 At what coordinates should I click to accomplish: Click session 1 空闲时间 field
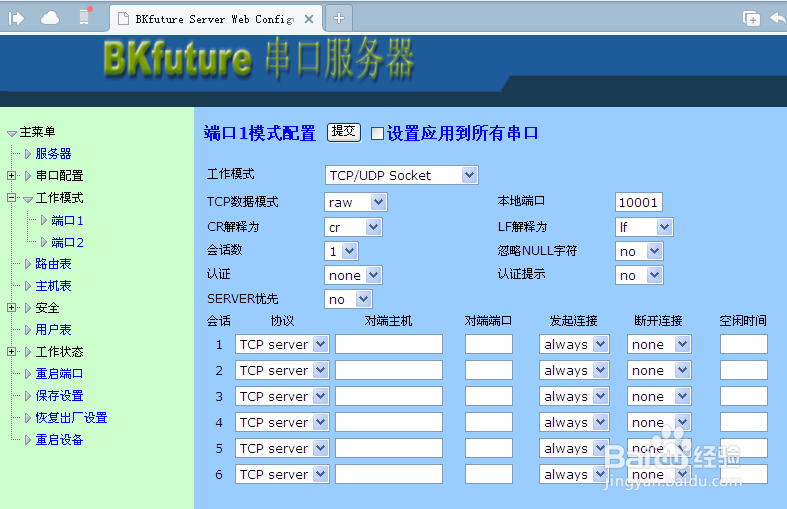743,344
